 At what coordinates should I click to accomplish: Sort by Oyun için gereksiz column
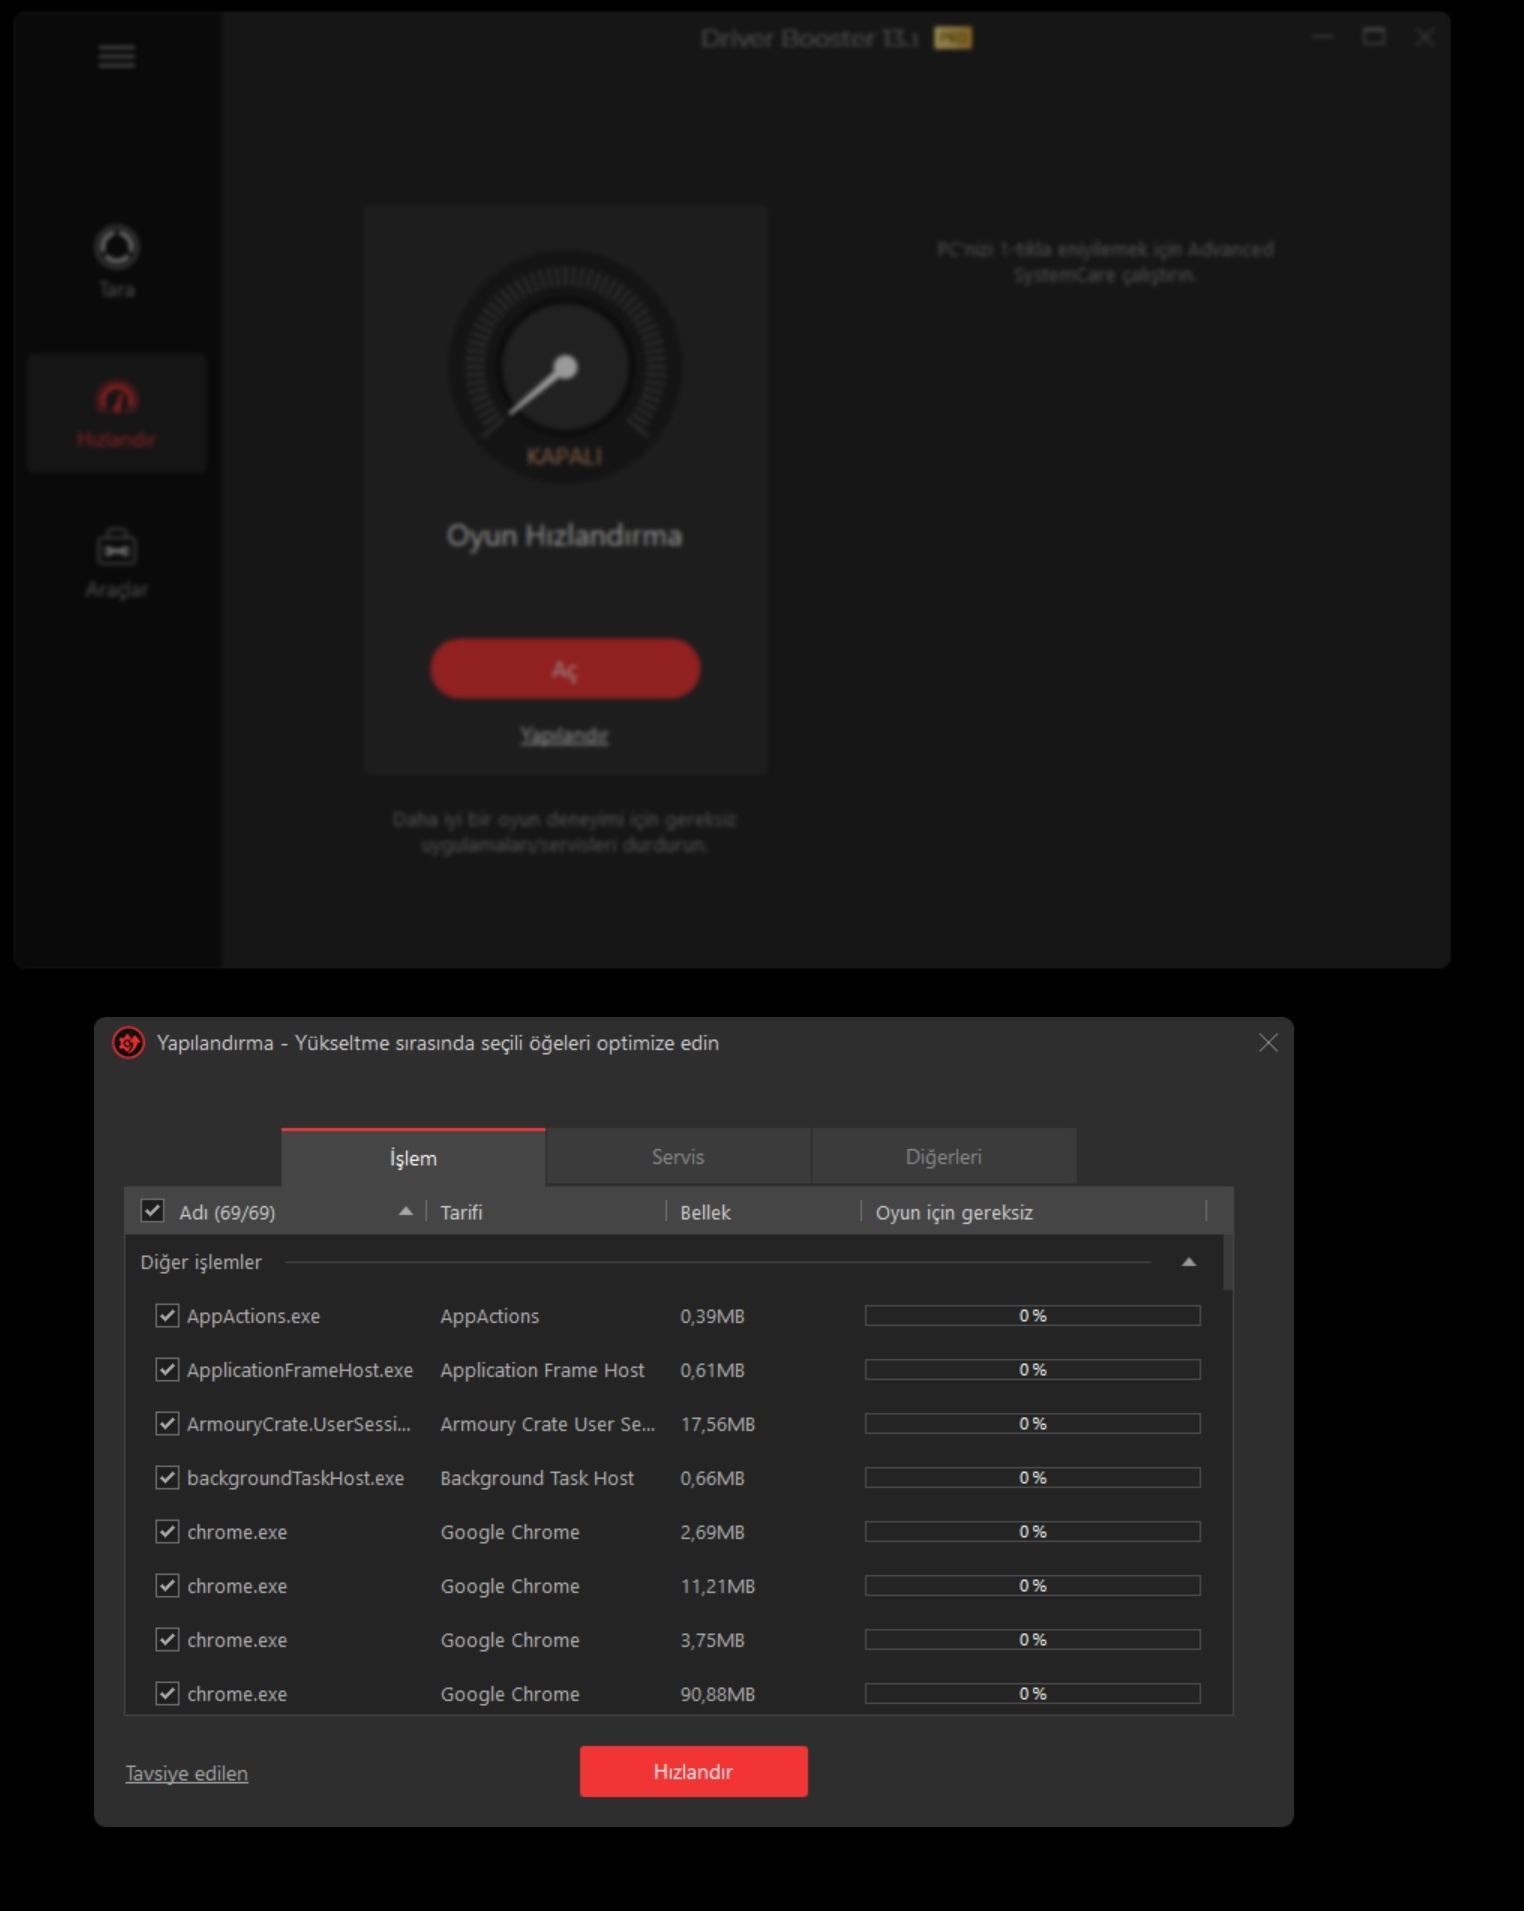click(x=954, y=1212)
